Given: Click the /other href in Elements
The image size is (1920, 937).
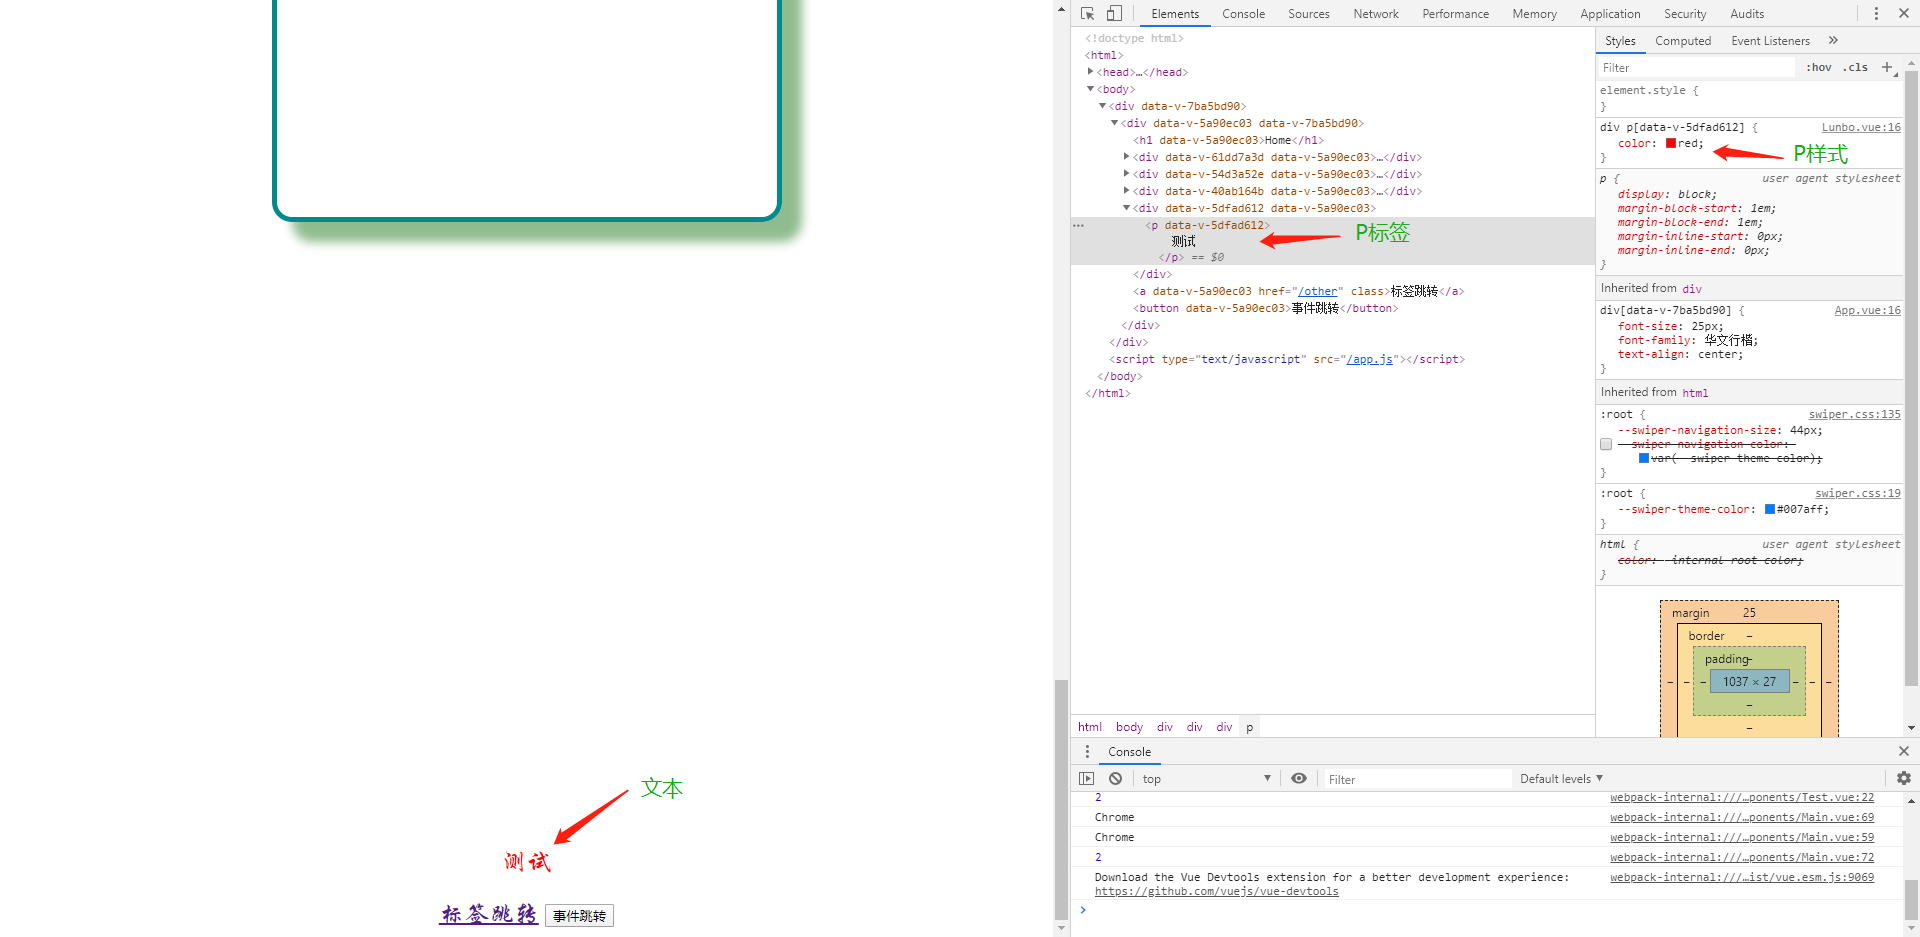Looking at the screenshot, I should 1318,291.
